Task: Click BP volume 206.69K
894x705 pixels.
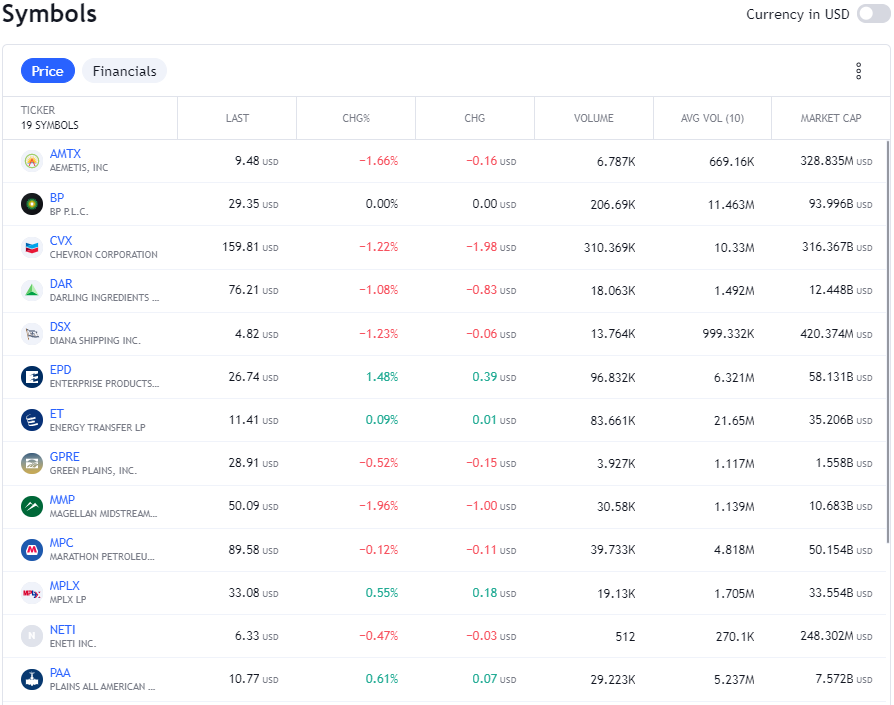Action: coord(613,204)
